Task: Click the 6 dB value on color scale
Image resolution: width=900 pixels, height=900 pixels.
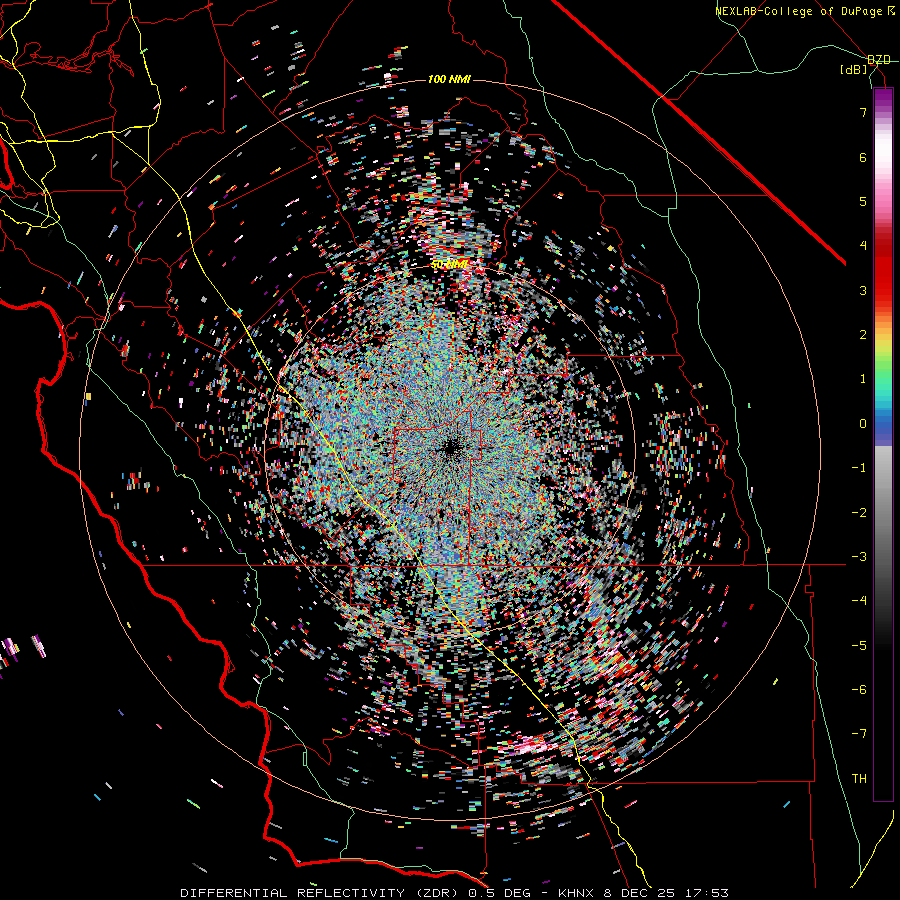Action: (863, 157)
